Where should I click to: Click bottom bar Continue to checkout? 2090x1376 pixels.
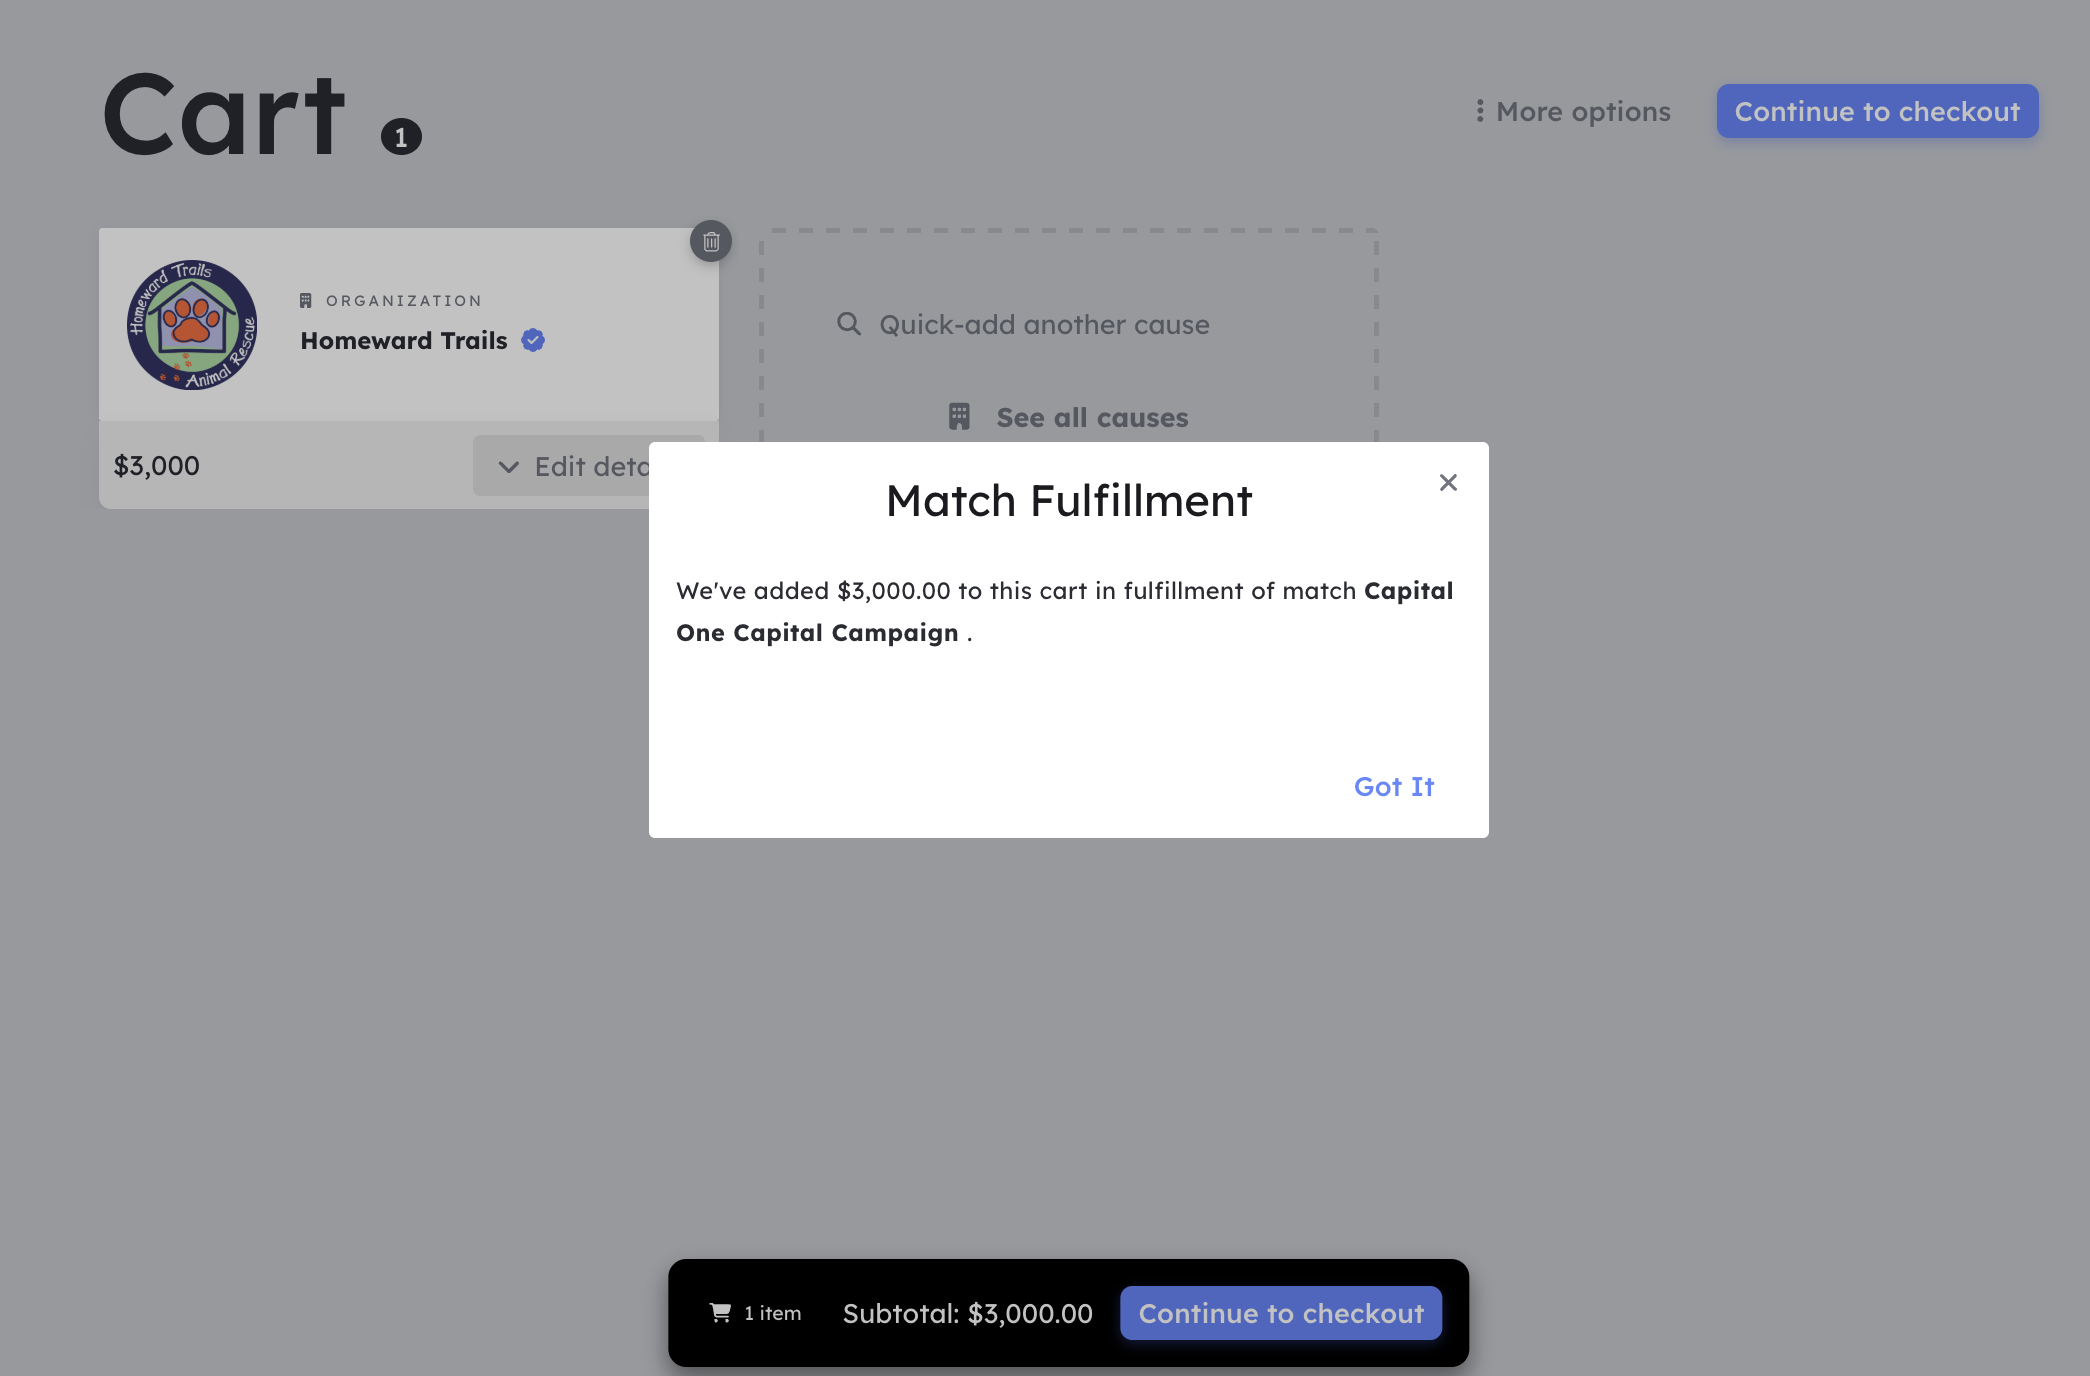coord(1281,1313)
